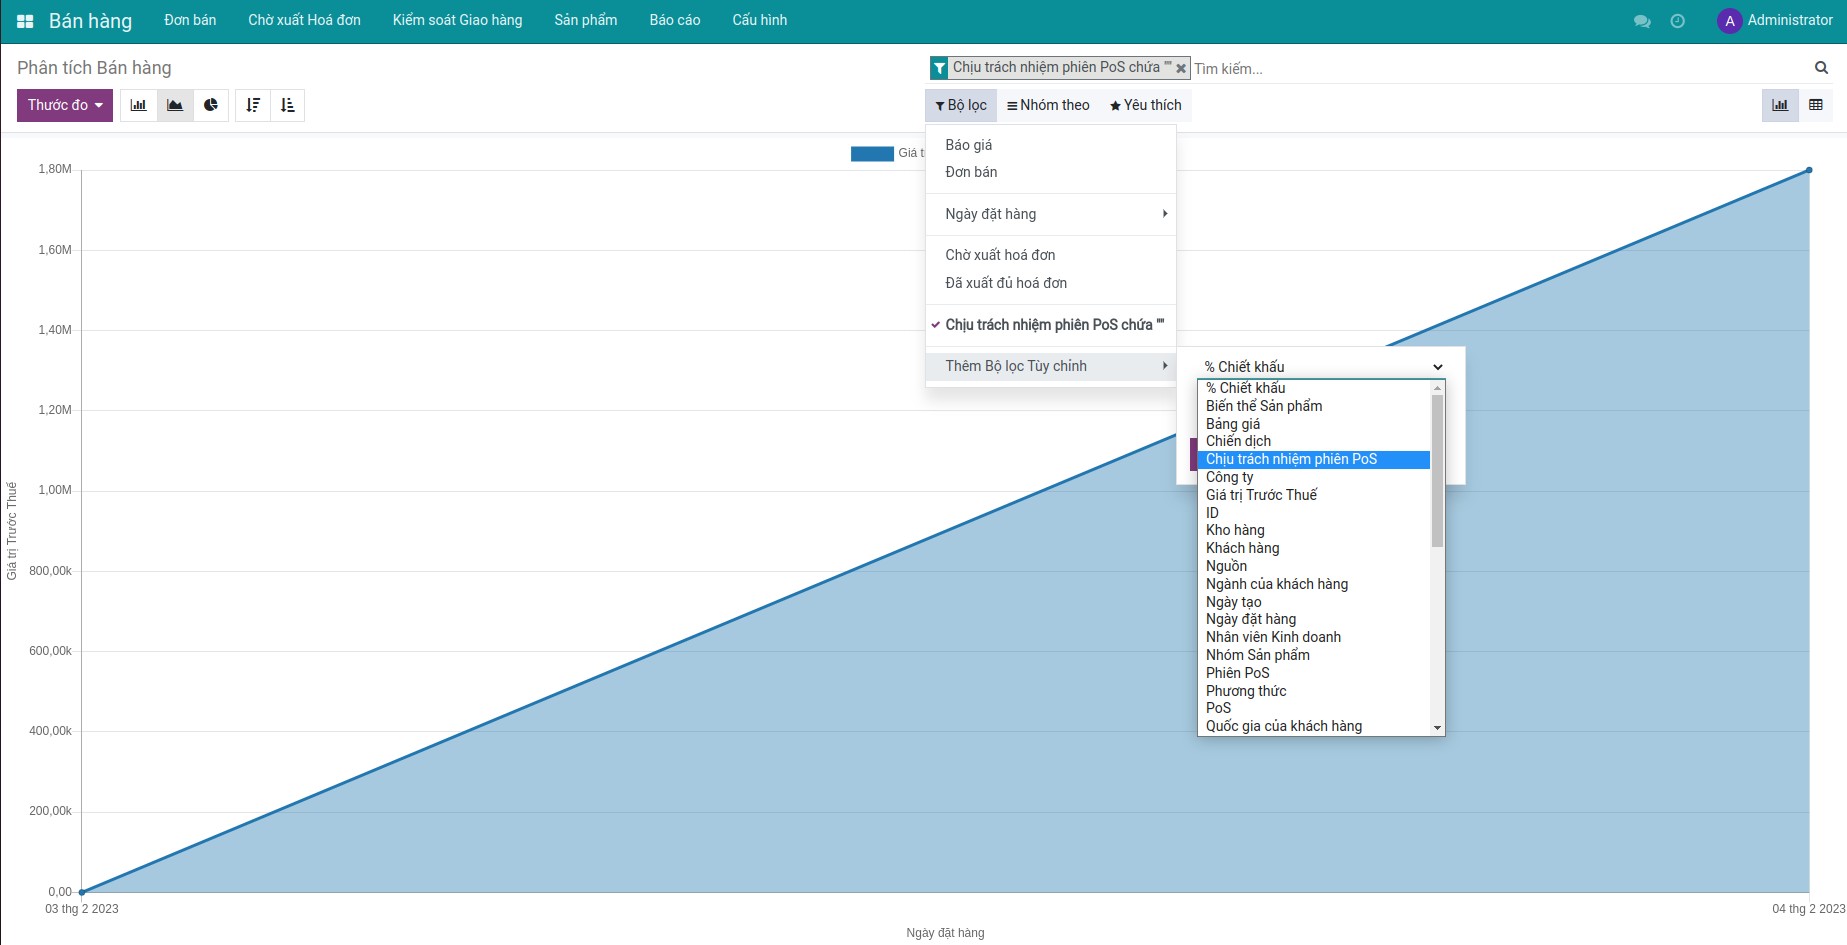This screenshot has height=945, width=1847.
Task: Open the 'Sản phẩm' menu
Action: click(585, 20)
